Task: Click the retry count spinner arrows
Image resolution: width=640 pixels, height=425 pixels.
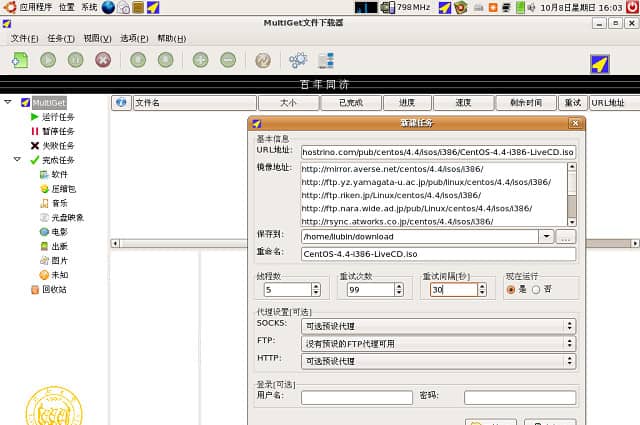Action: (x=399, y=289)
